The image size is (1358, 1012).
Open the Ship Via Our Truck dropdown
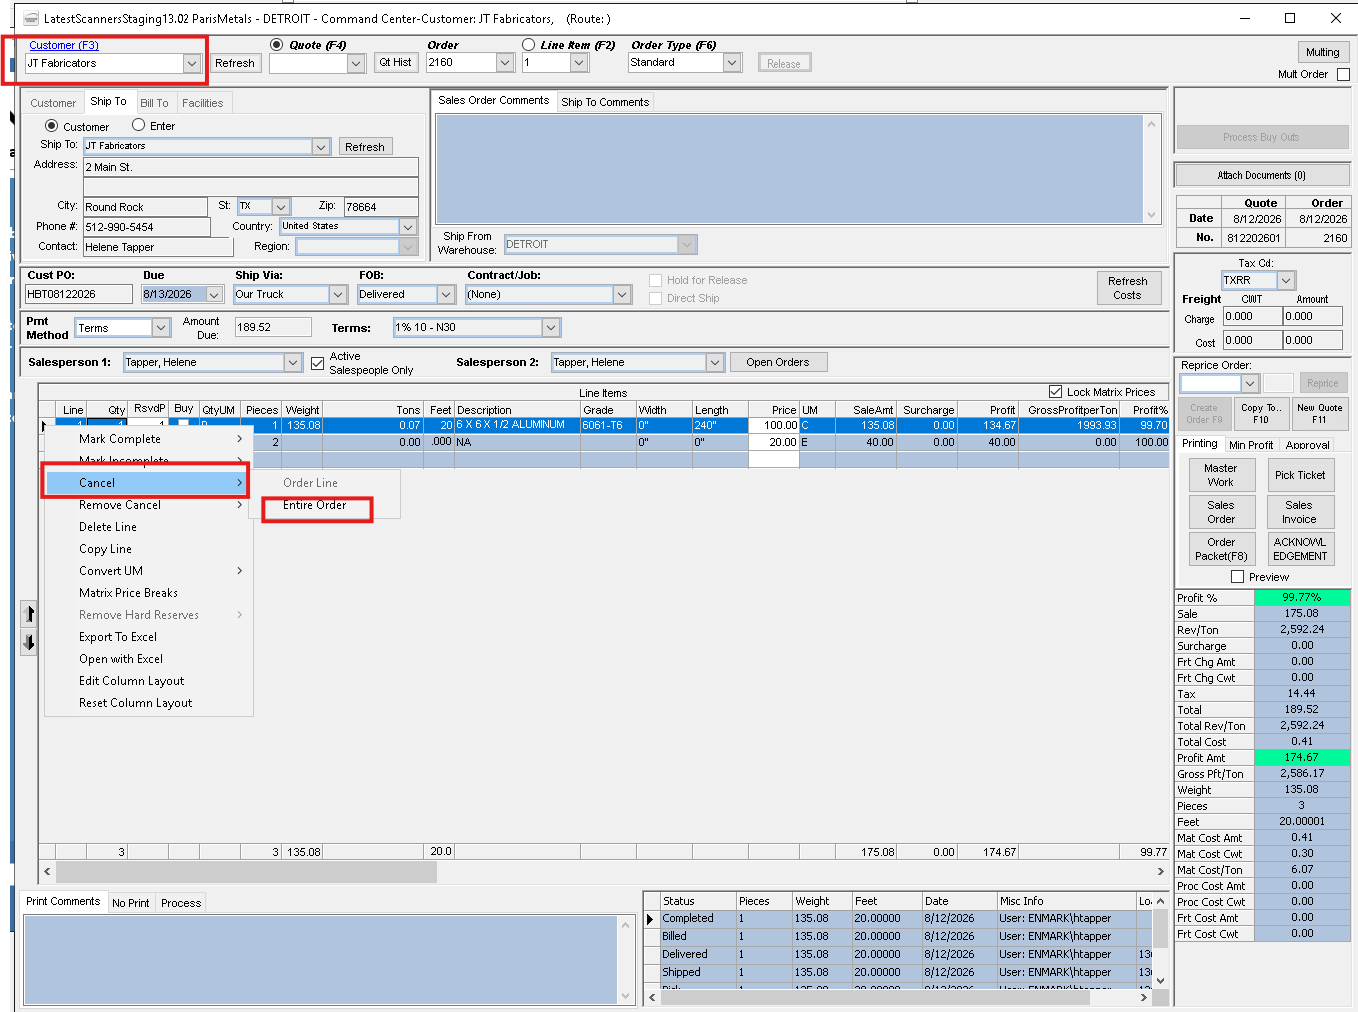click(x=338, y=294)
